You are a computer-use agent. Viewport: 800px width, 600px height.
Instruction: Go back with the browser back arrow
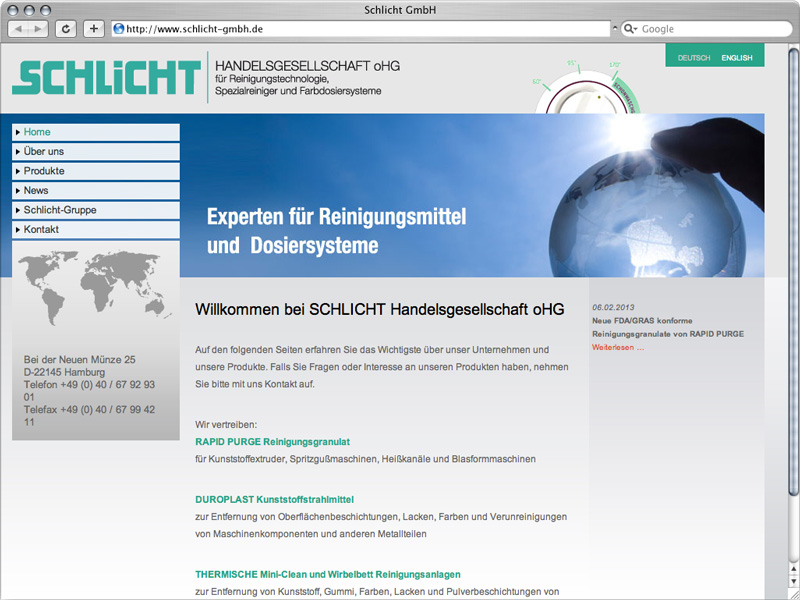[19, 29]
